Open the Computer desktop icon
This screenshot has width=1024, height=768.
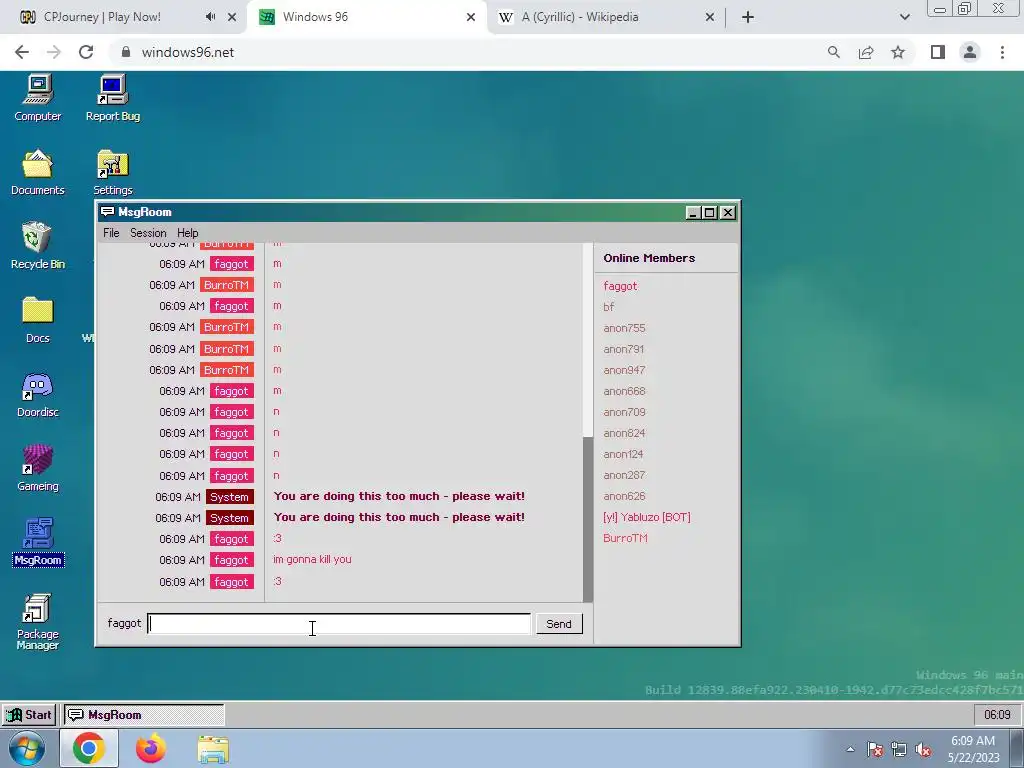click(x=37, y=98)
